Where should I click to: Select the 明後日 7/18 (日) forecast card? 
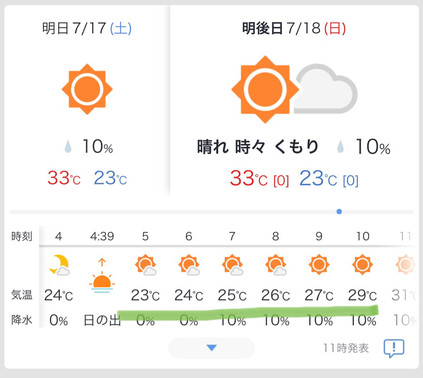pos(294,100)
